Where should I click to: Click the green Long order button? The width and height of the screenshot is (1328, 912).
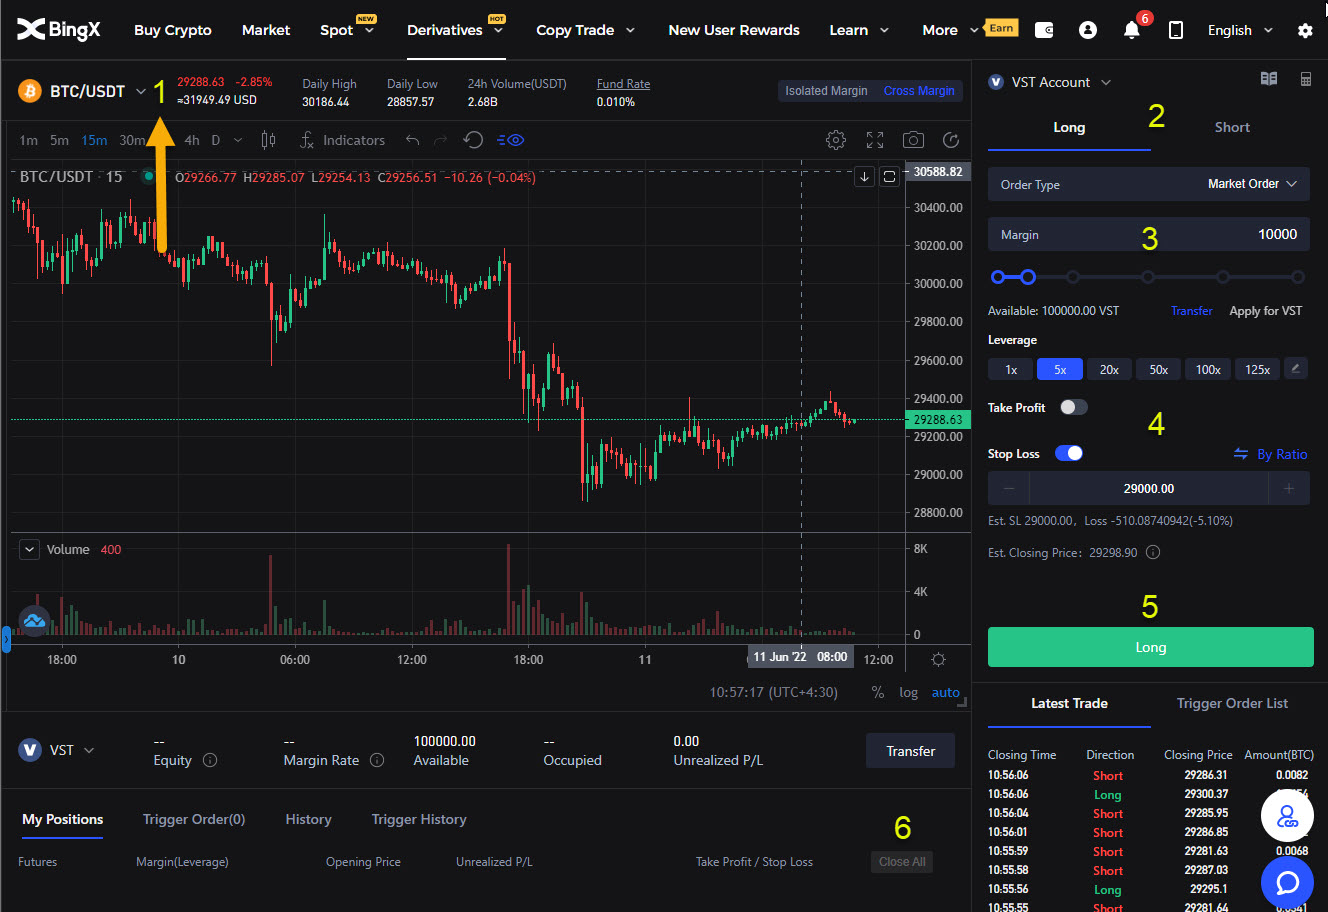pos(1150,647)
